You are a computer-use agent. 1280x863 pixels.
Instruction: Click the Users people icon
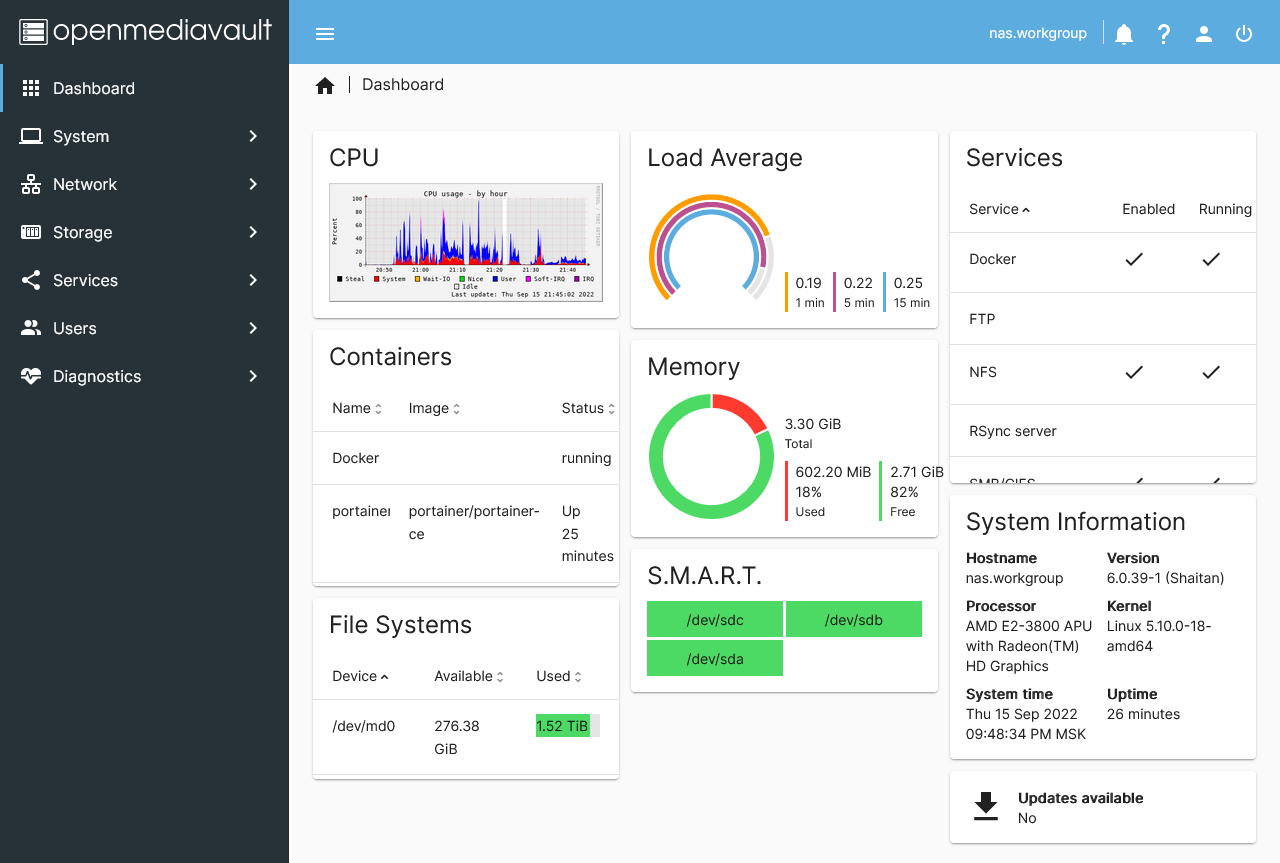31,328
